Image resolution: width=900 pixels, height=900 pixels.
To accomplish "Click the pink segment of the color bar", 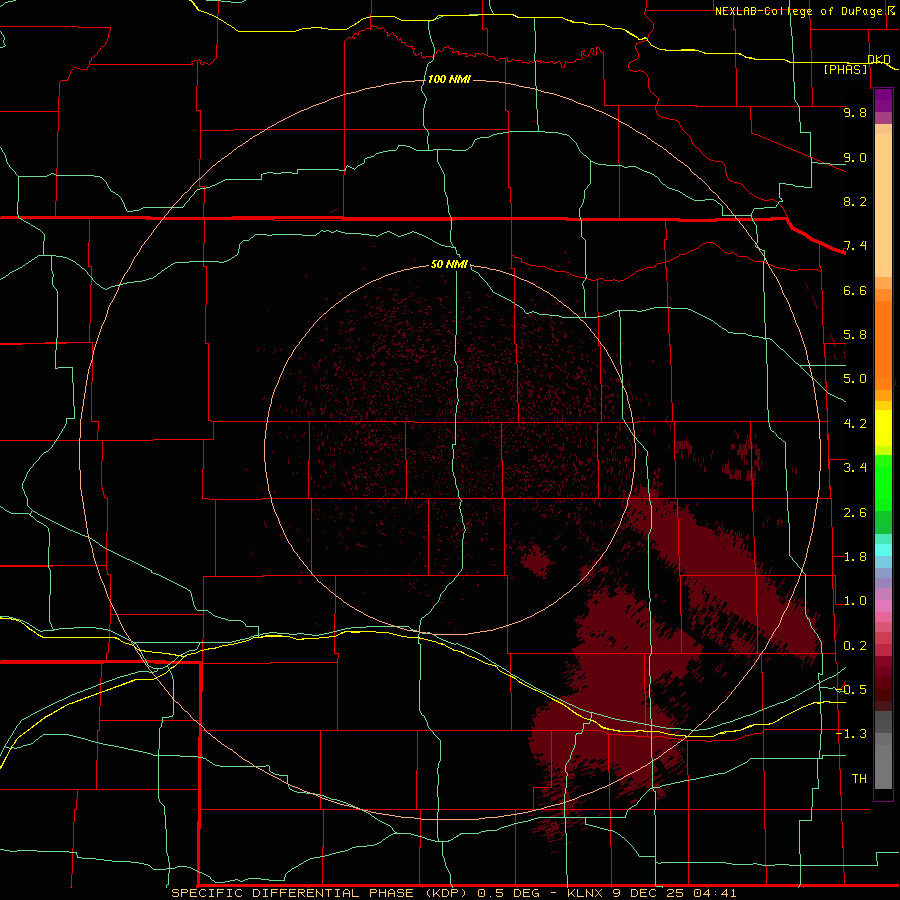I will (x=883, y=606).
